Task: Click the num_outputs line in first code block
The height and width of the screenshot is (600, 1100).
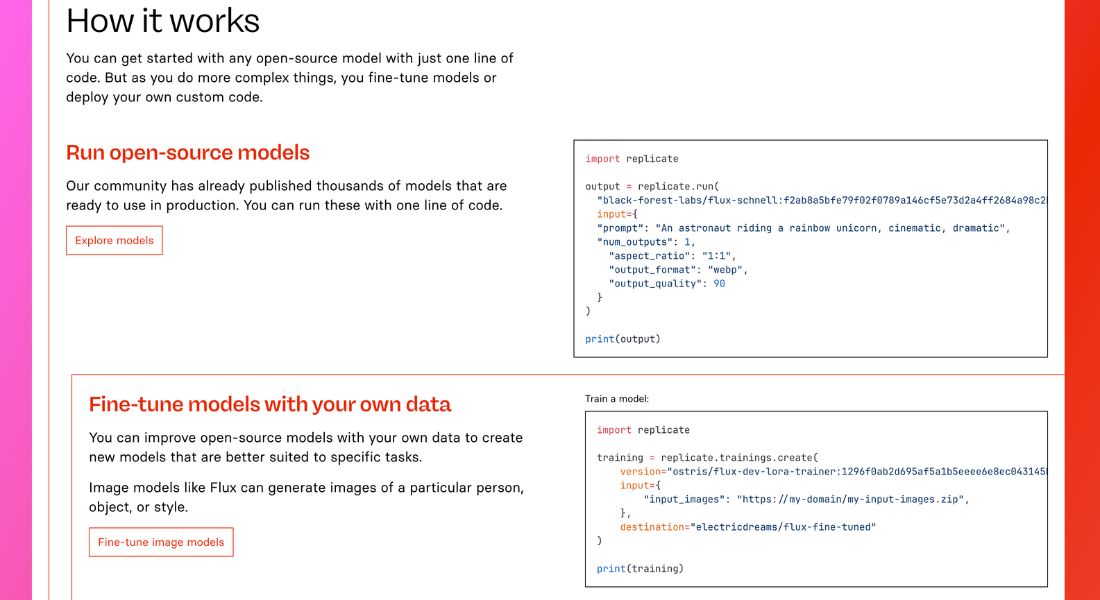Action: coord(646,242)
